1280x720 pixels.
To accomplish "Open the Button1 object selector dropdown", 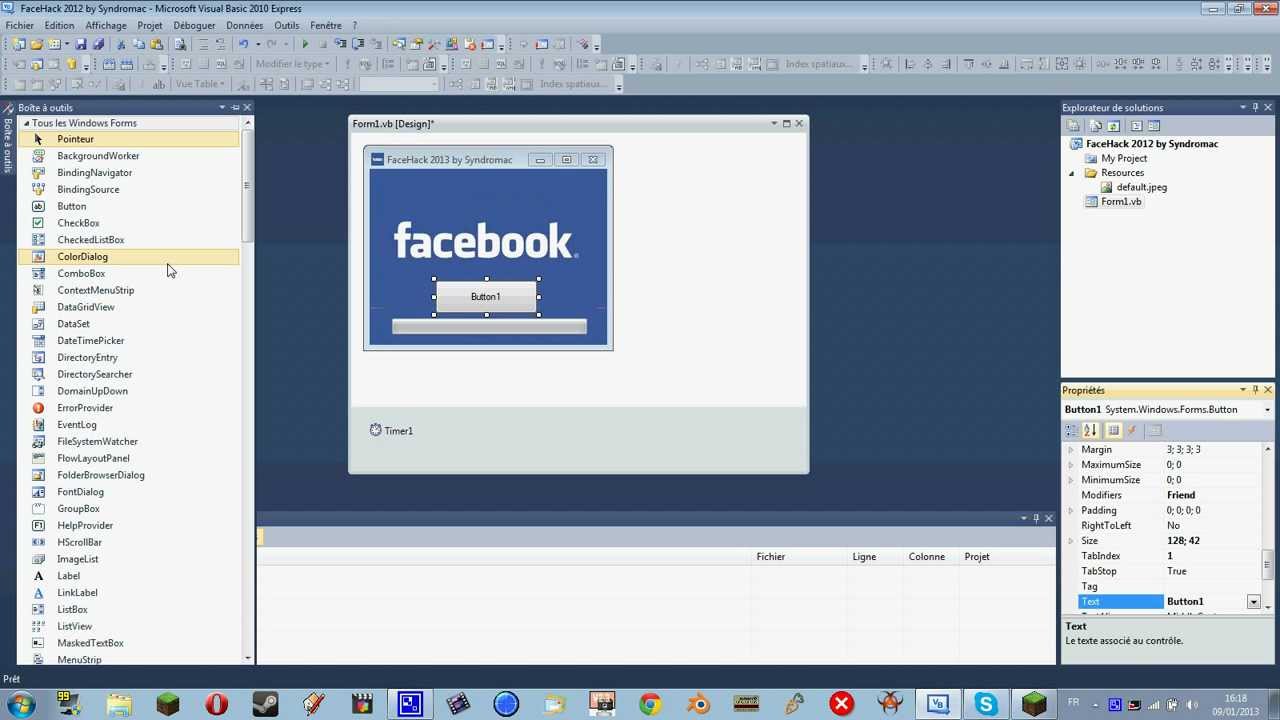I will tap(1267, 410).
